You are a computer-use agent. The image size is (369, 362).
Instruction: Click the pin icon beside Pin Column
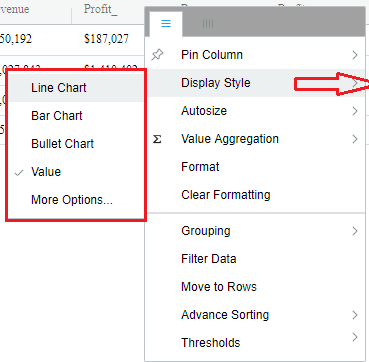(x=157, y=55)
